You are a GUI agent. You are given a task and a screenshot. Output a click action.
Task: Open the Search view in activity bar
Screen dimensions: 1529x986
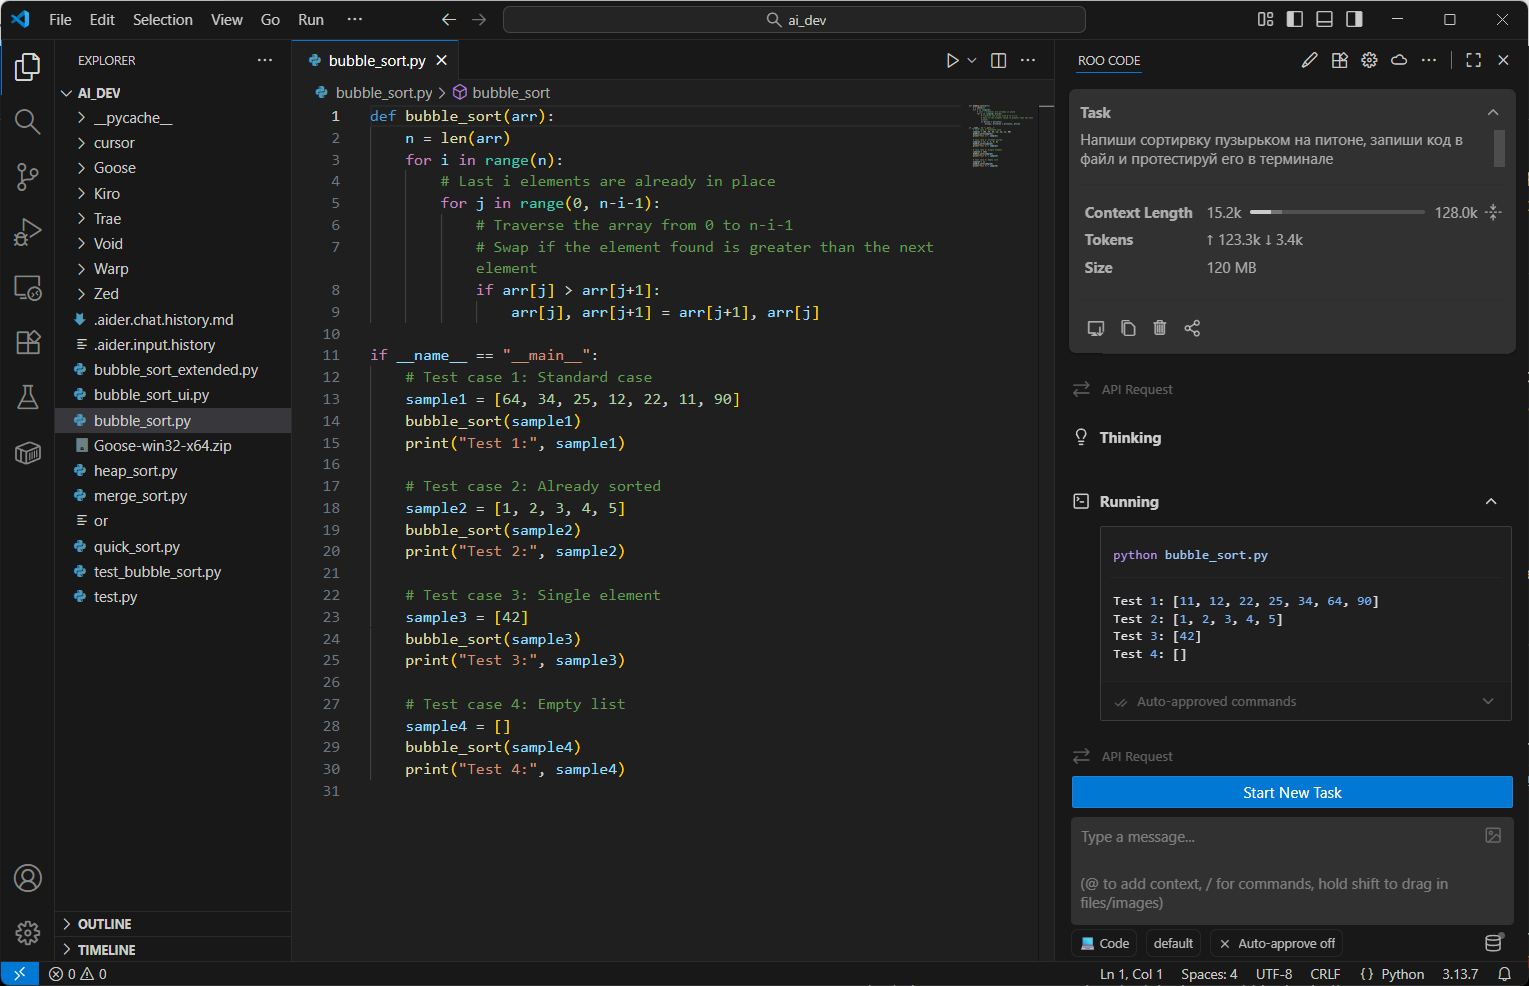click(27, 122)
